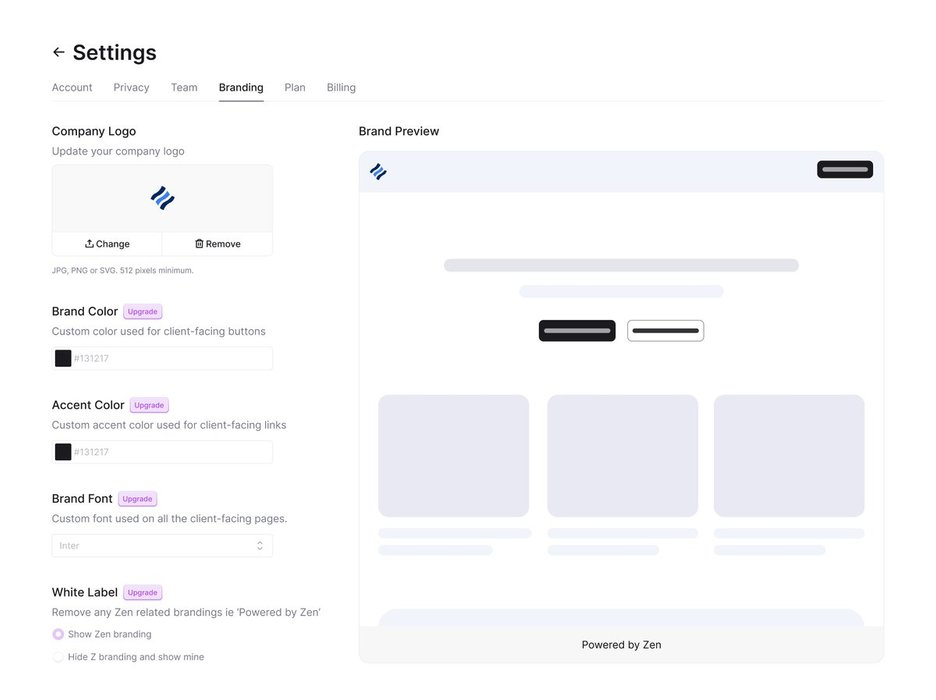Click the Upgrade badge next to White Label

pyautogui.click(x=142, y=593)
